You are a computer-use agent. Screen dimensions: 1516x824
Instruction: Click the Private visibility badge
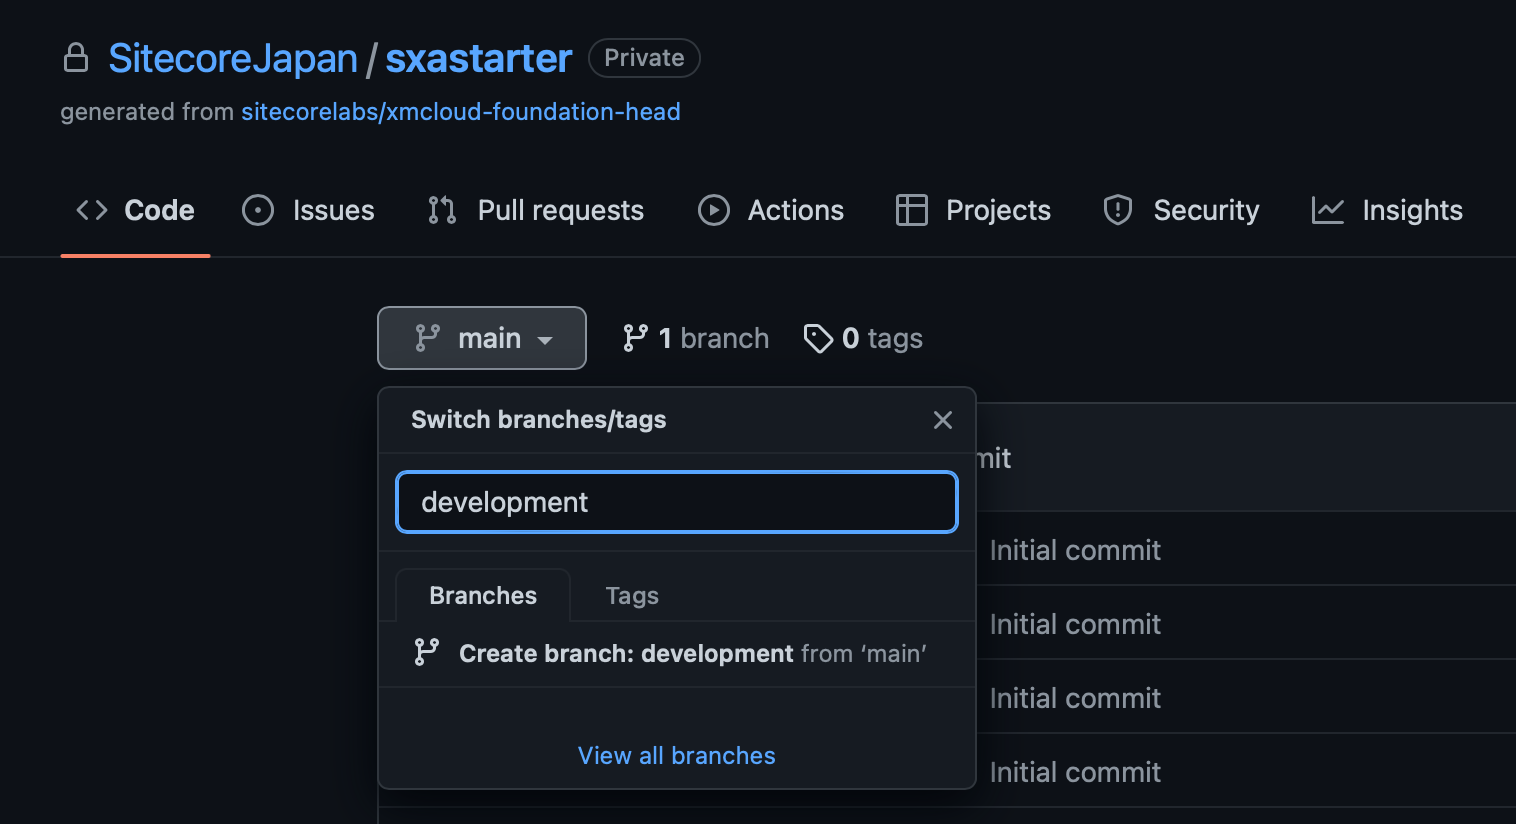click(x=644, y=58)
